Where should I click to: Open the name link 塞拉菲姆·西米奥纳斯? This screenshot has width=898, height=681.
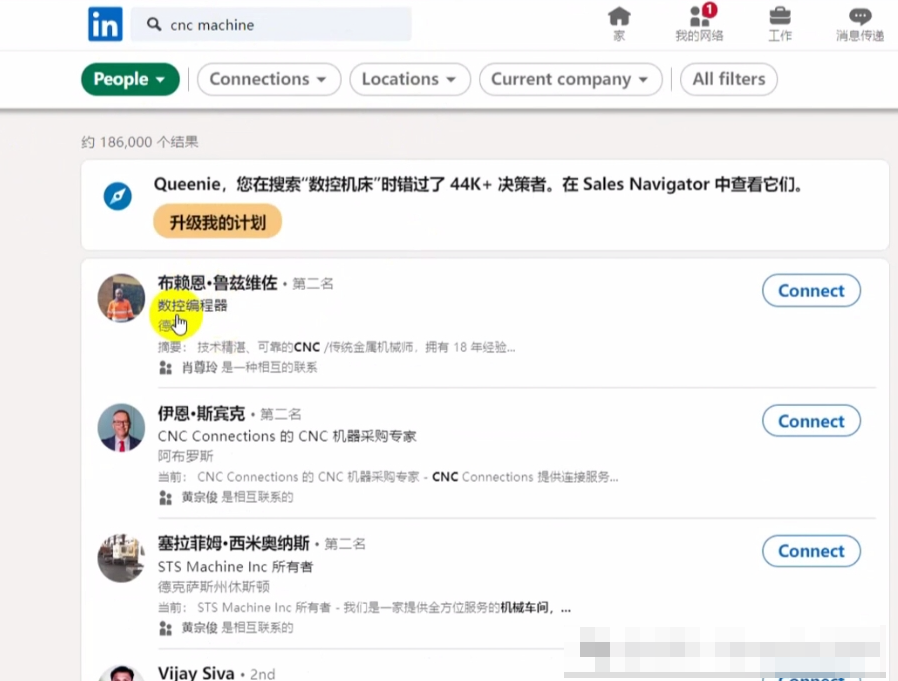[x=233, y=543]
